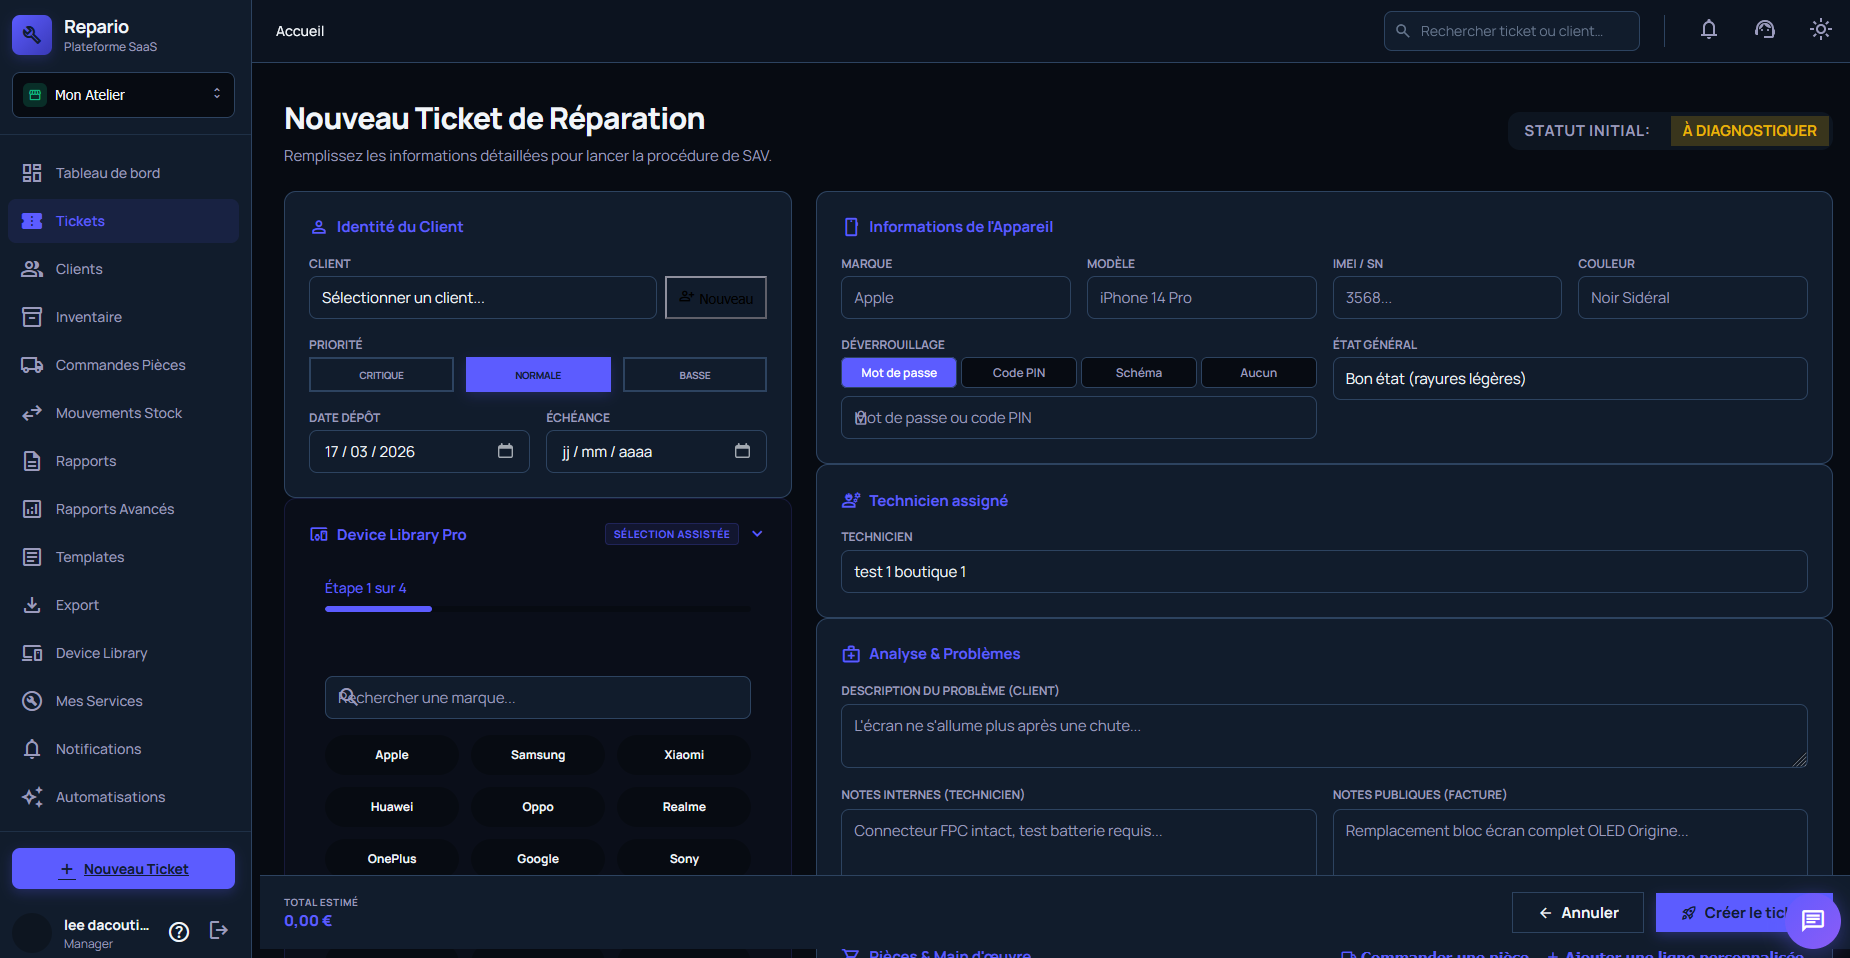Select the CRITIQUE priority option
Screen dimensions: 1850x958
pyautogui.click(x=381, y=374)
